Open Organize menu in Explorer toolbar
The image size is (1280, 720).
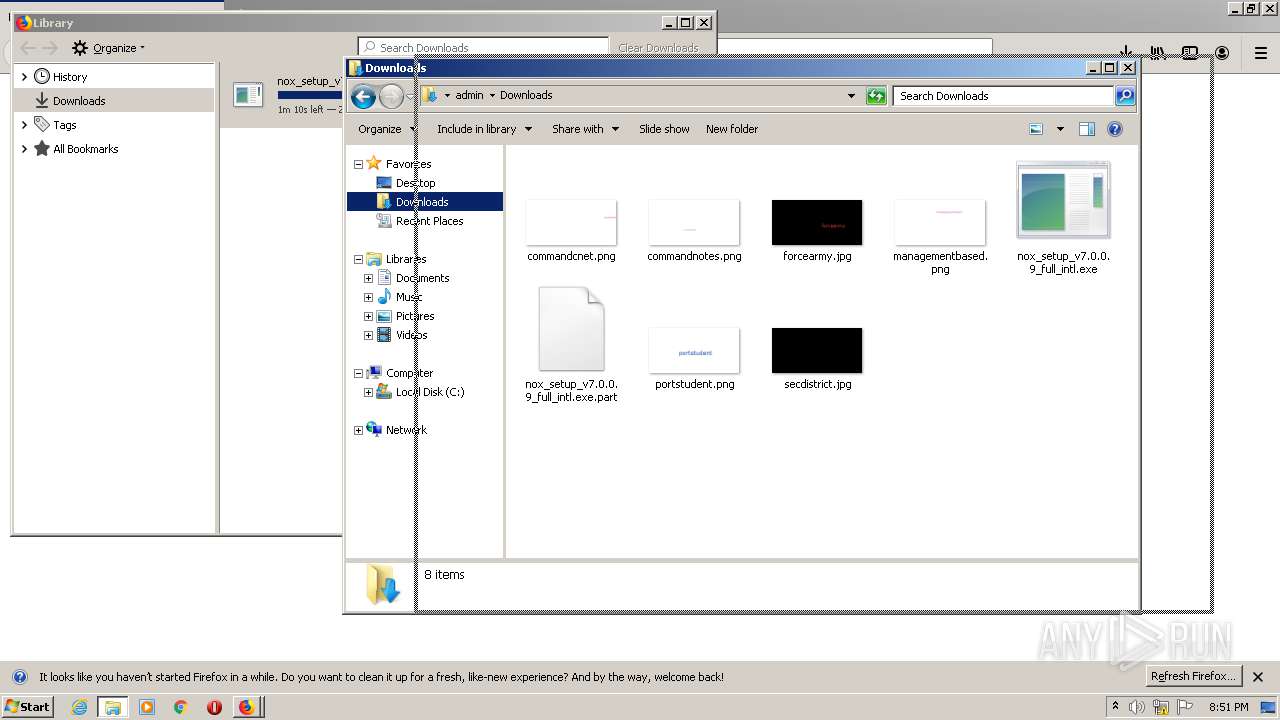click(386, 129)
